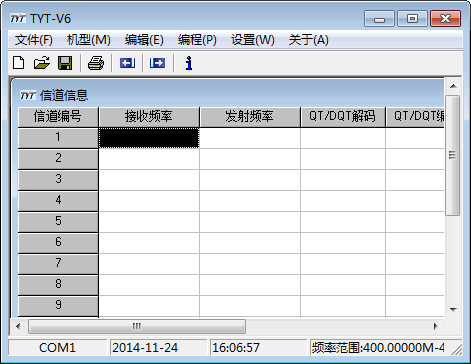This screenshot has height=364, width=471.
Task: Click the vertical scrollbar thumb
Action: coord(453,156)
